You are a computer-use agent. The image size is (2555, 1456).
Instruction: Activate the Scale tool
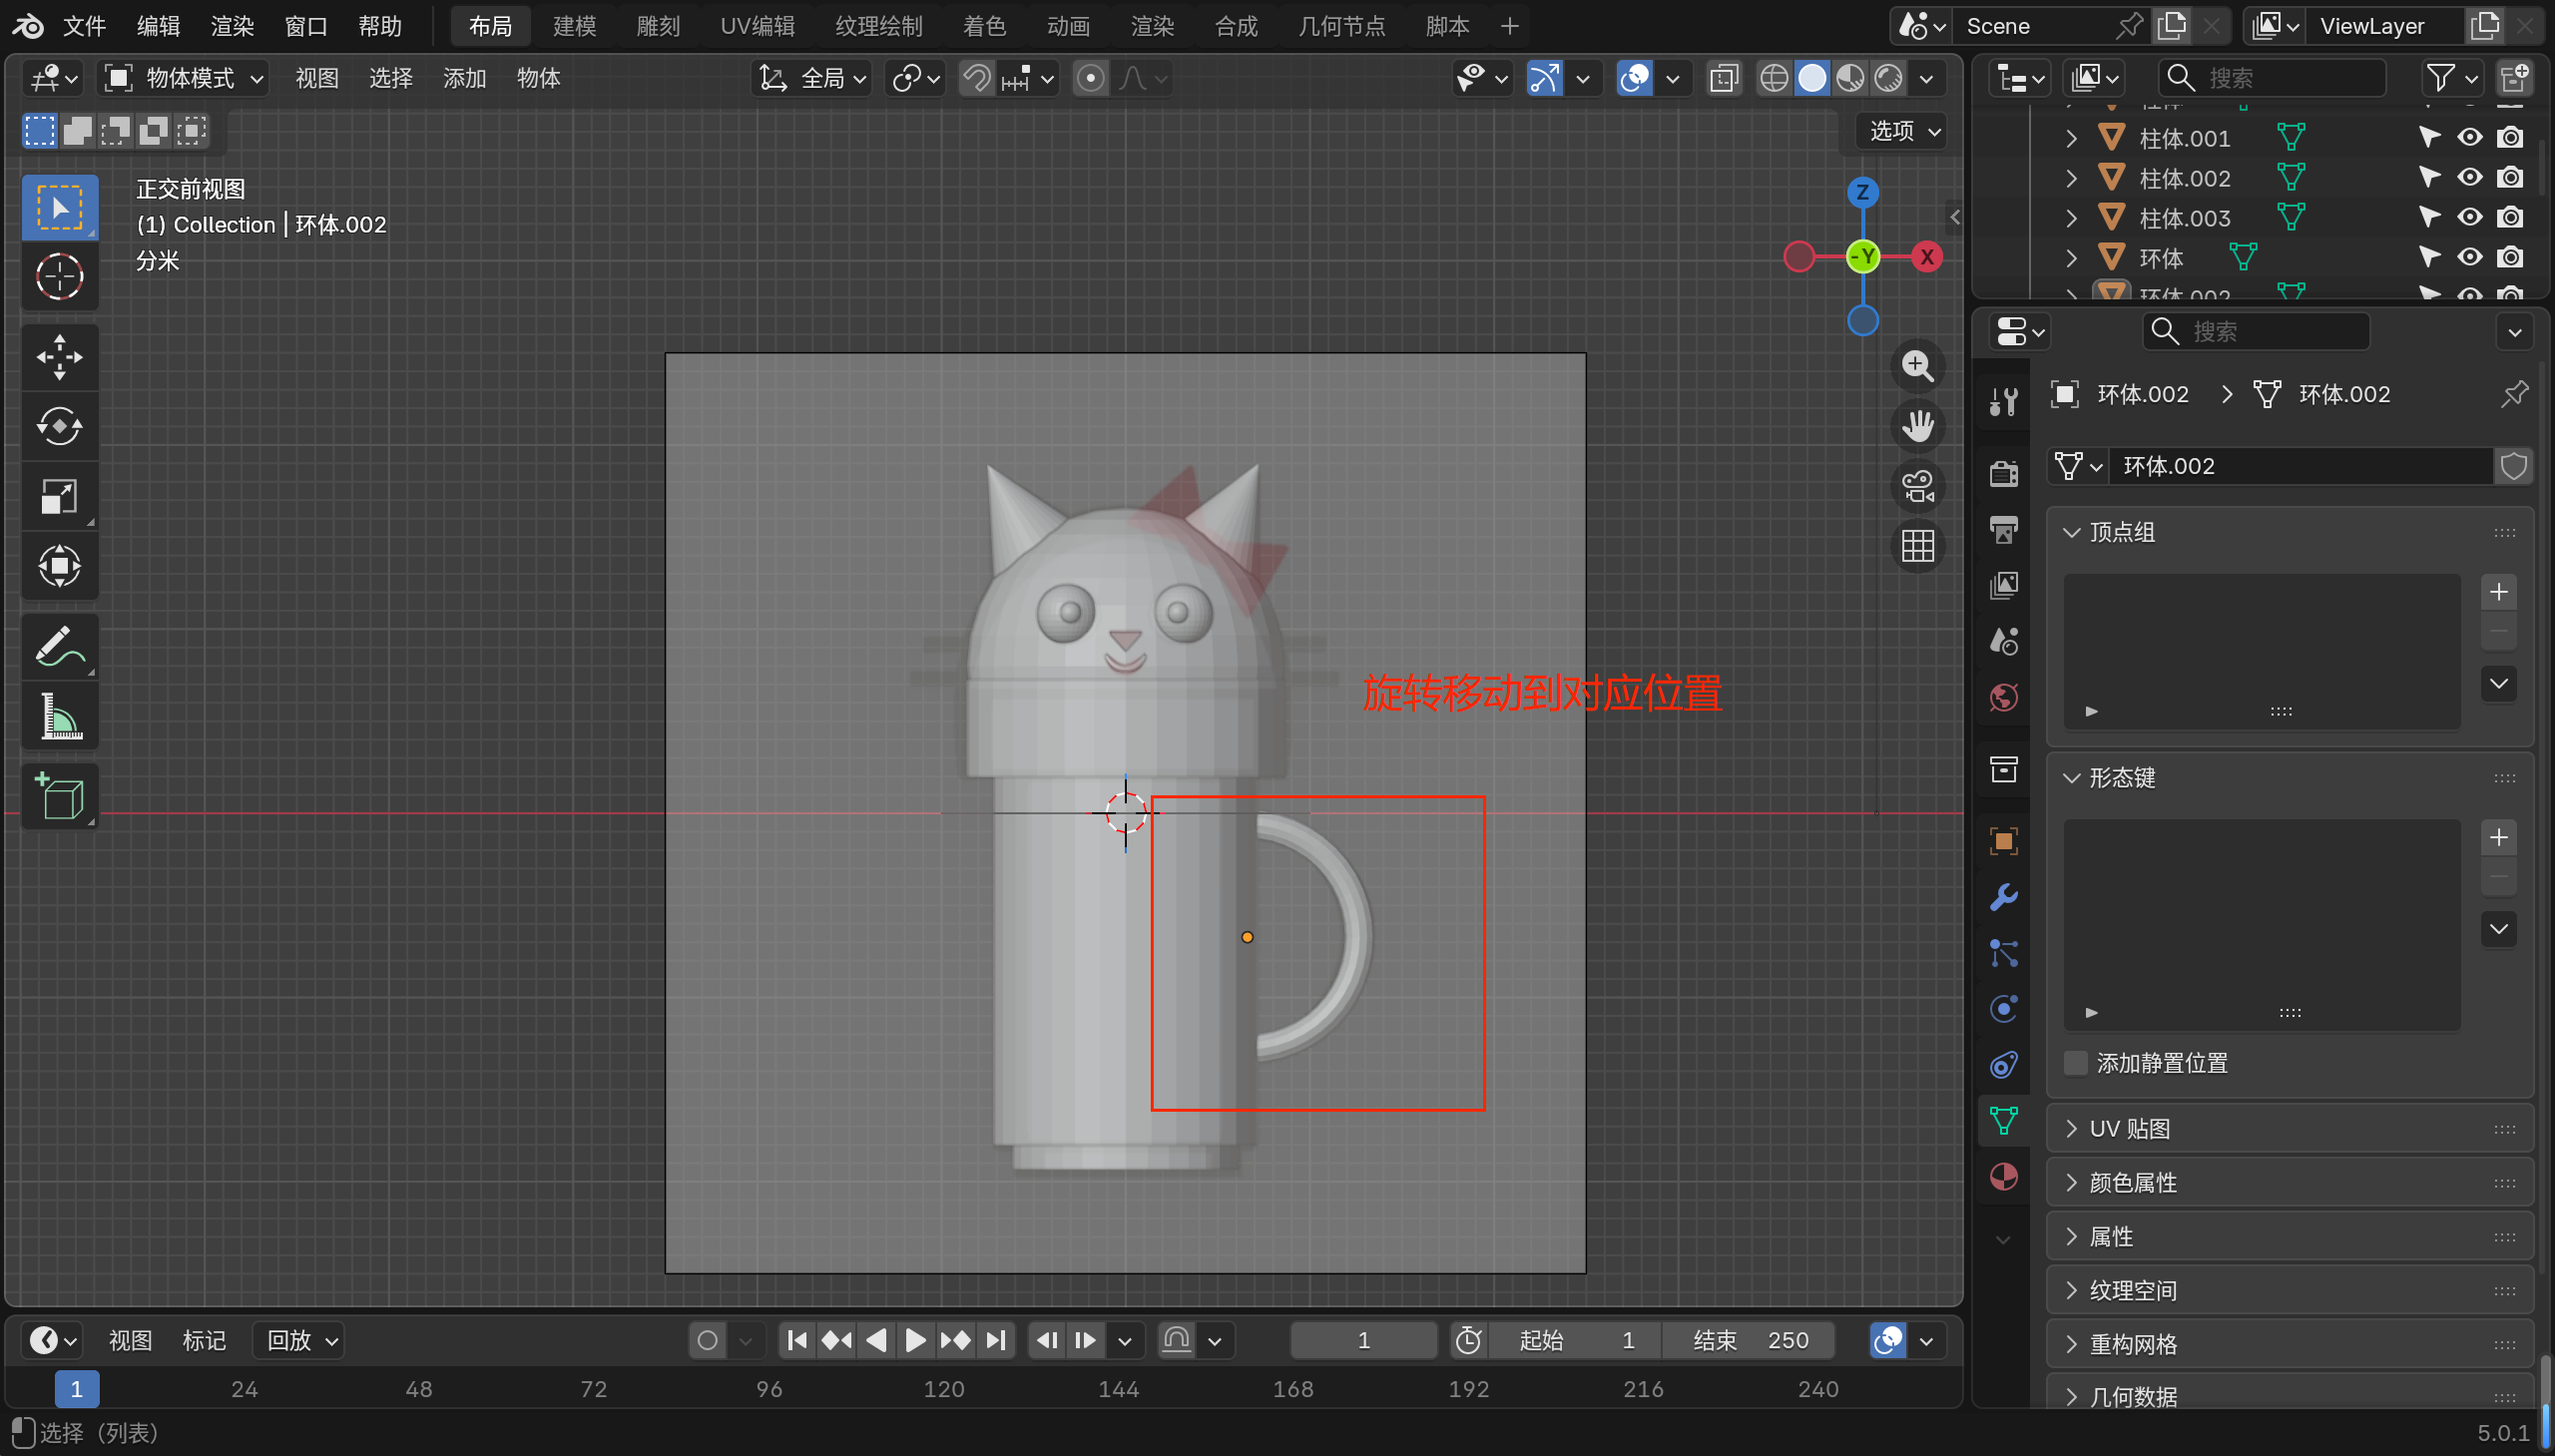59,496
